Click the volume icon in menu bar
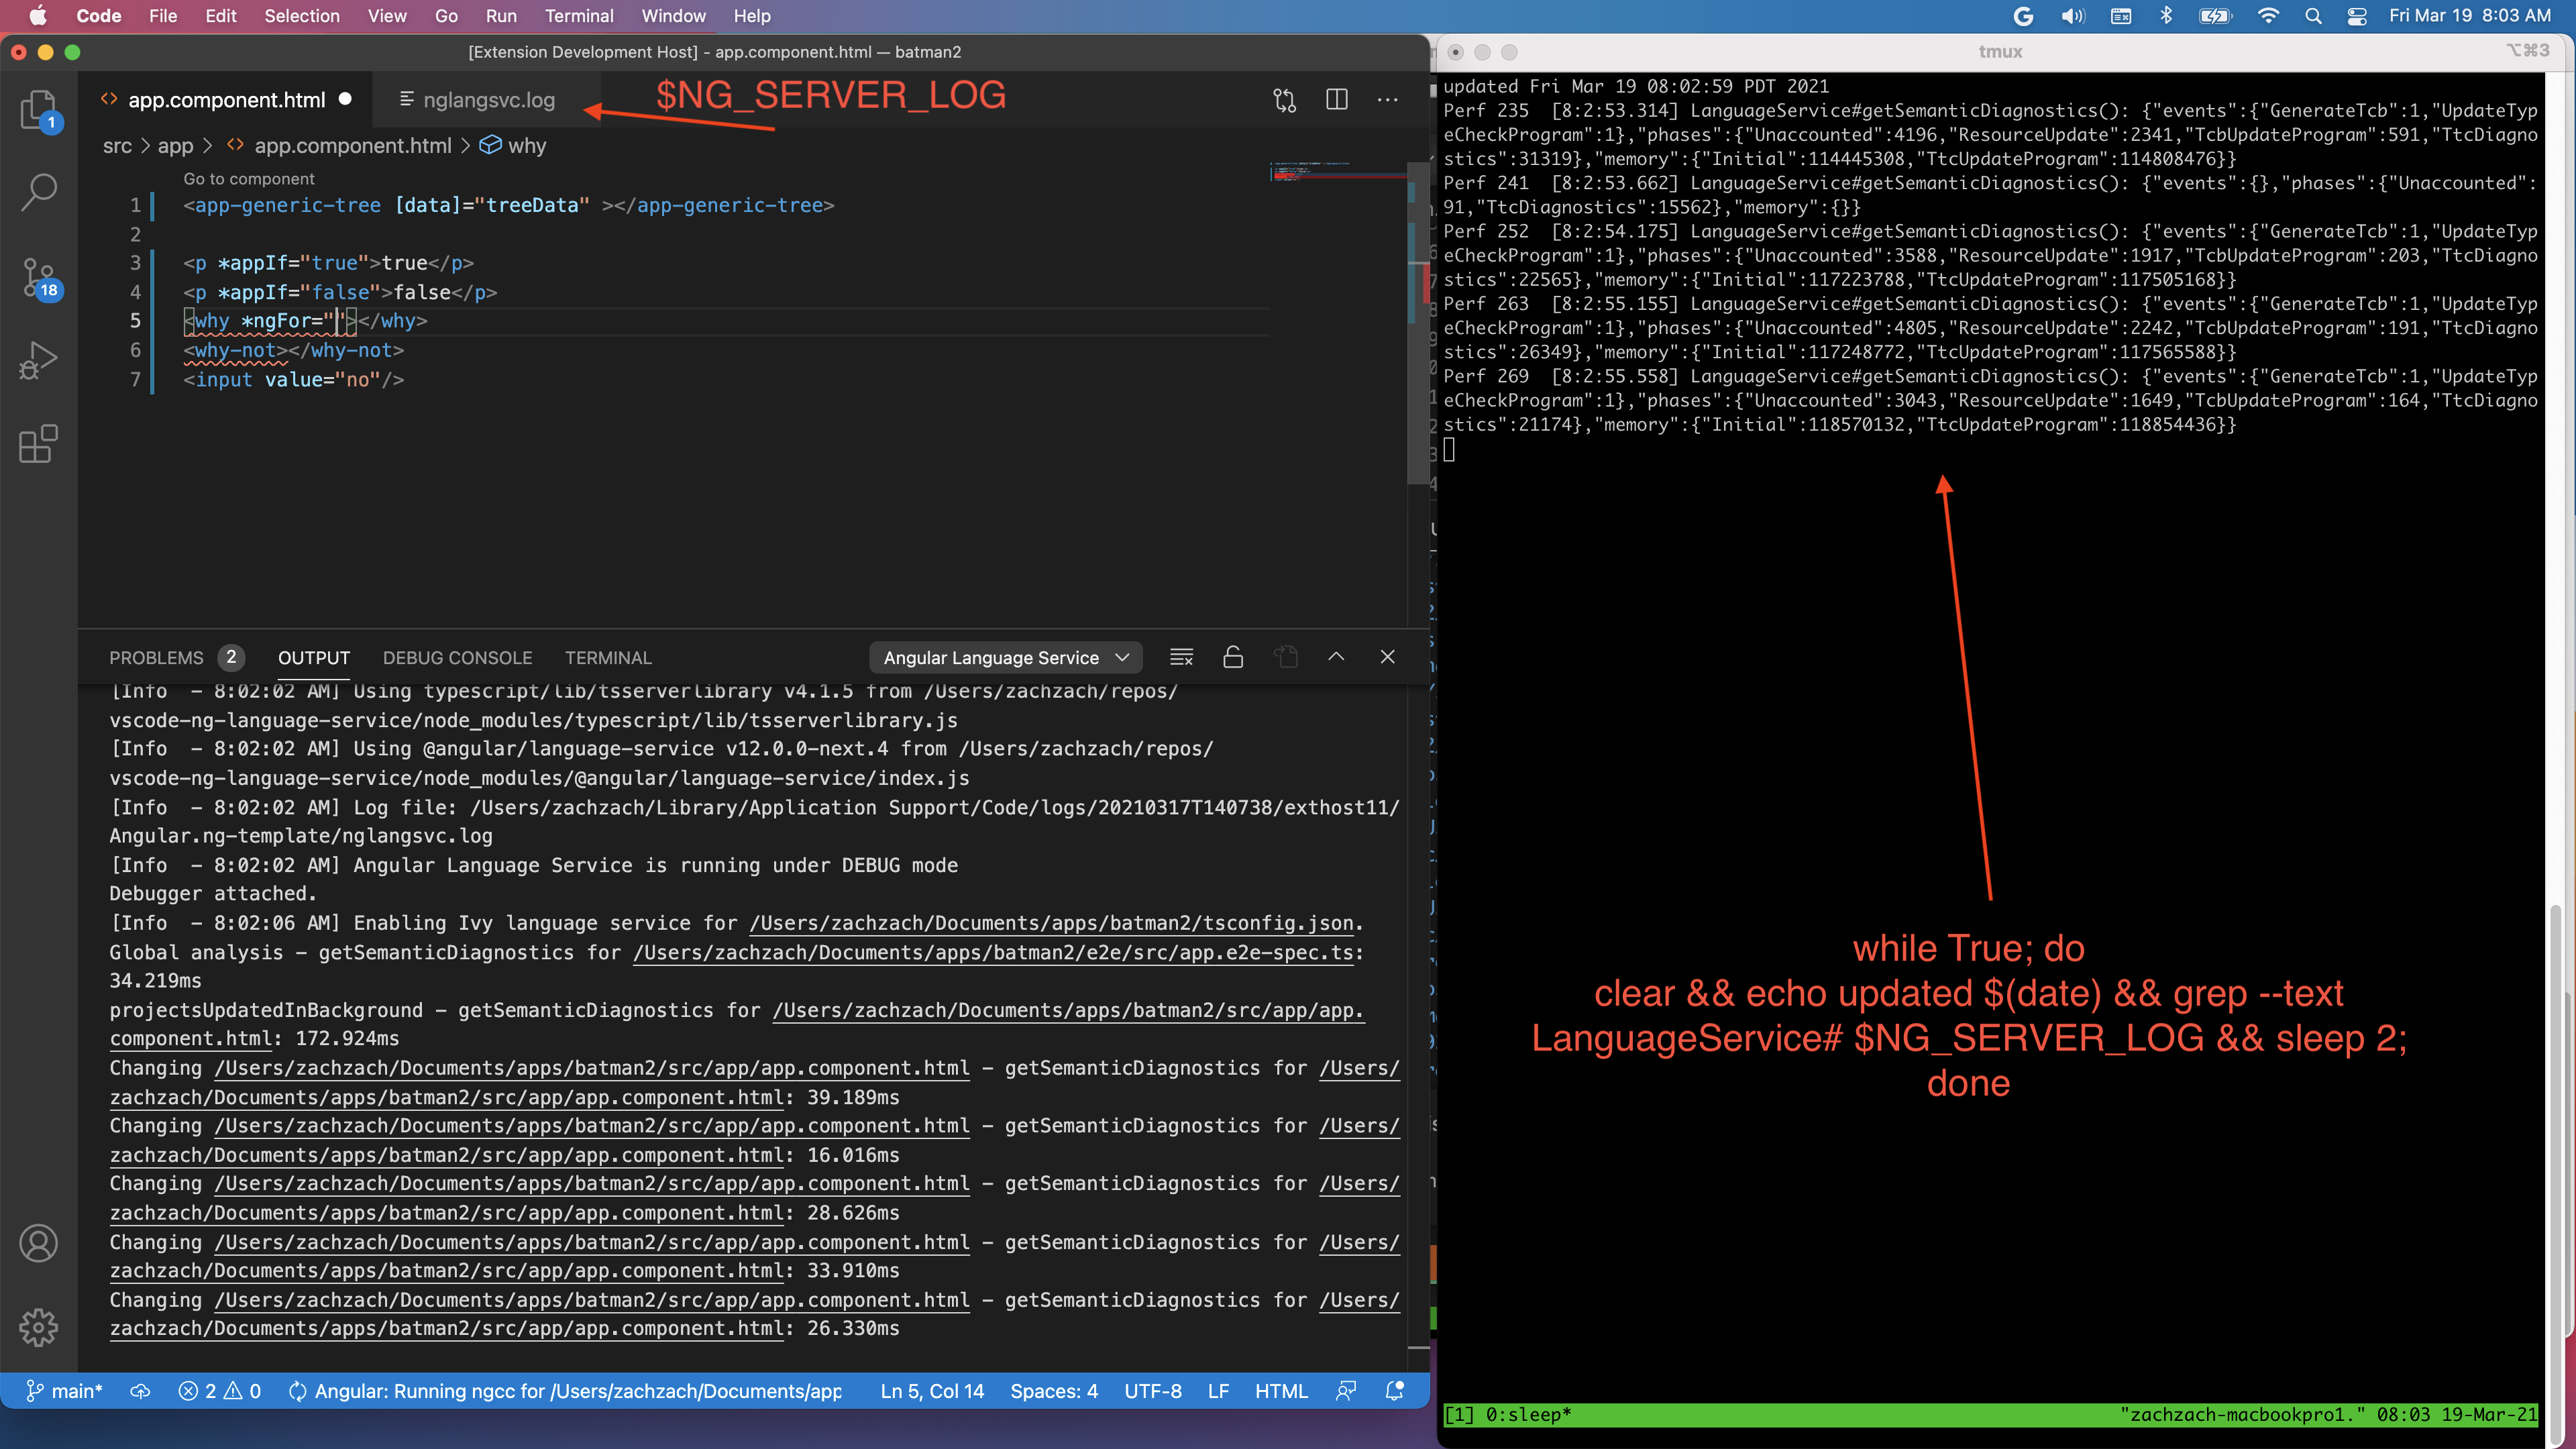Screen dimensions: 2576x1449 2072,16
